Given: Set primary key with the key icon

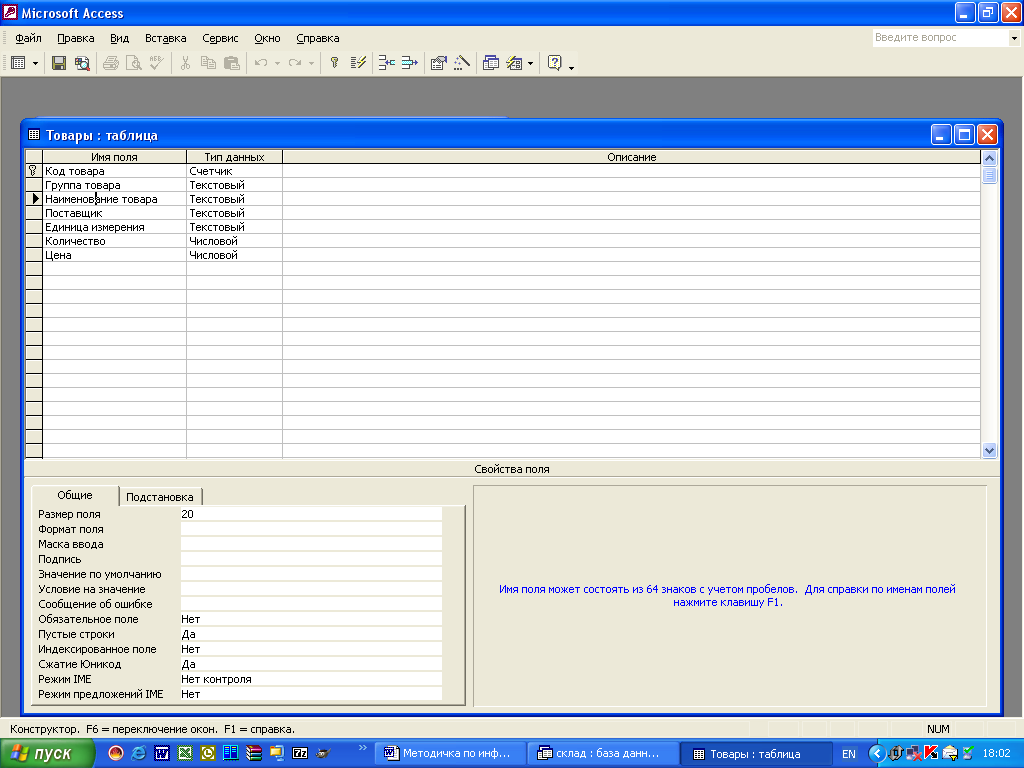Looking at the screenshot, I should click(334, 63).
